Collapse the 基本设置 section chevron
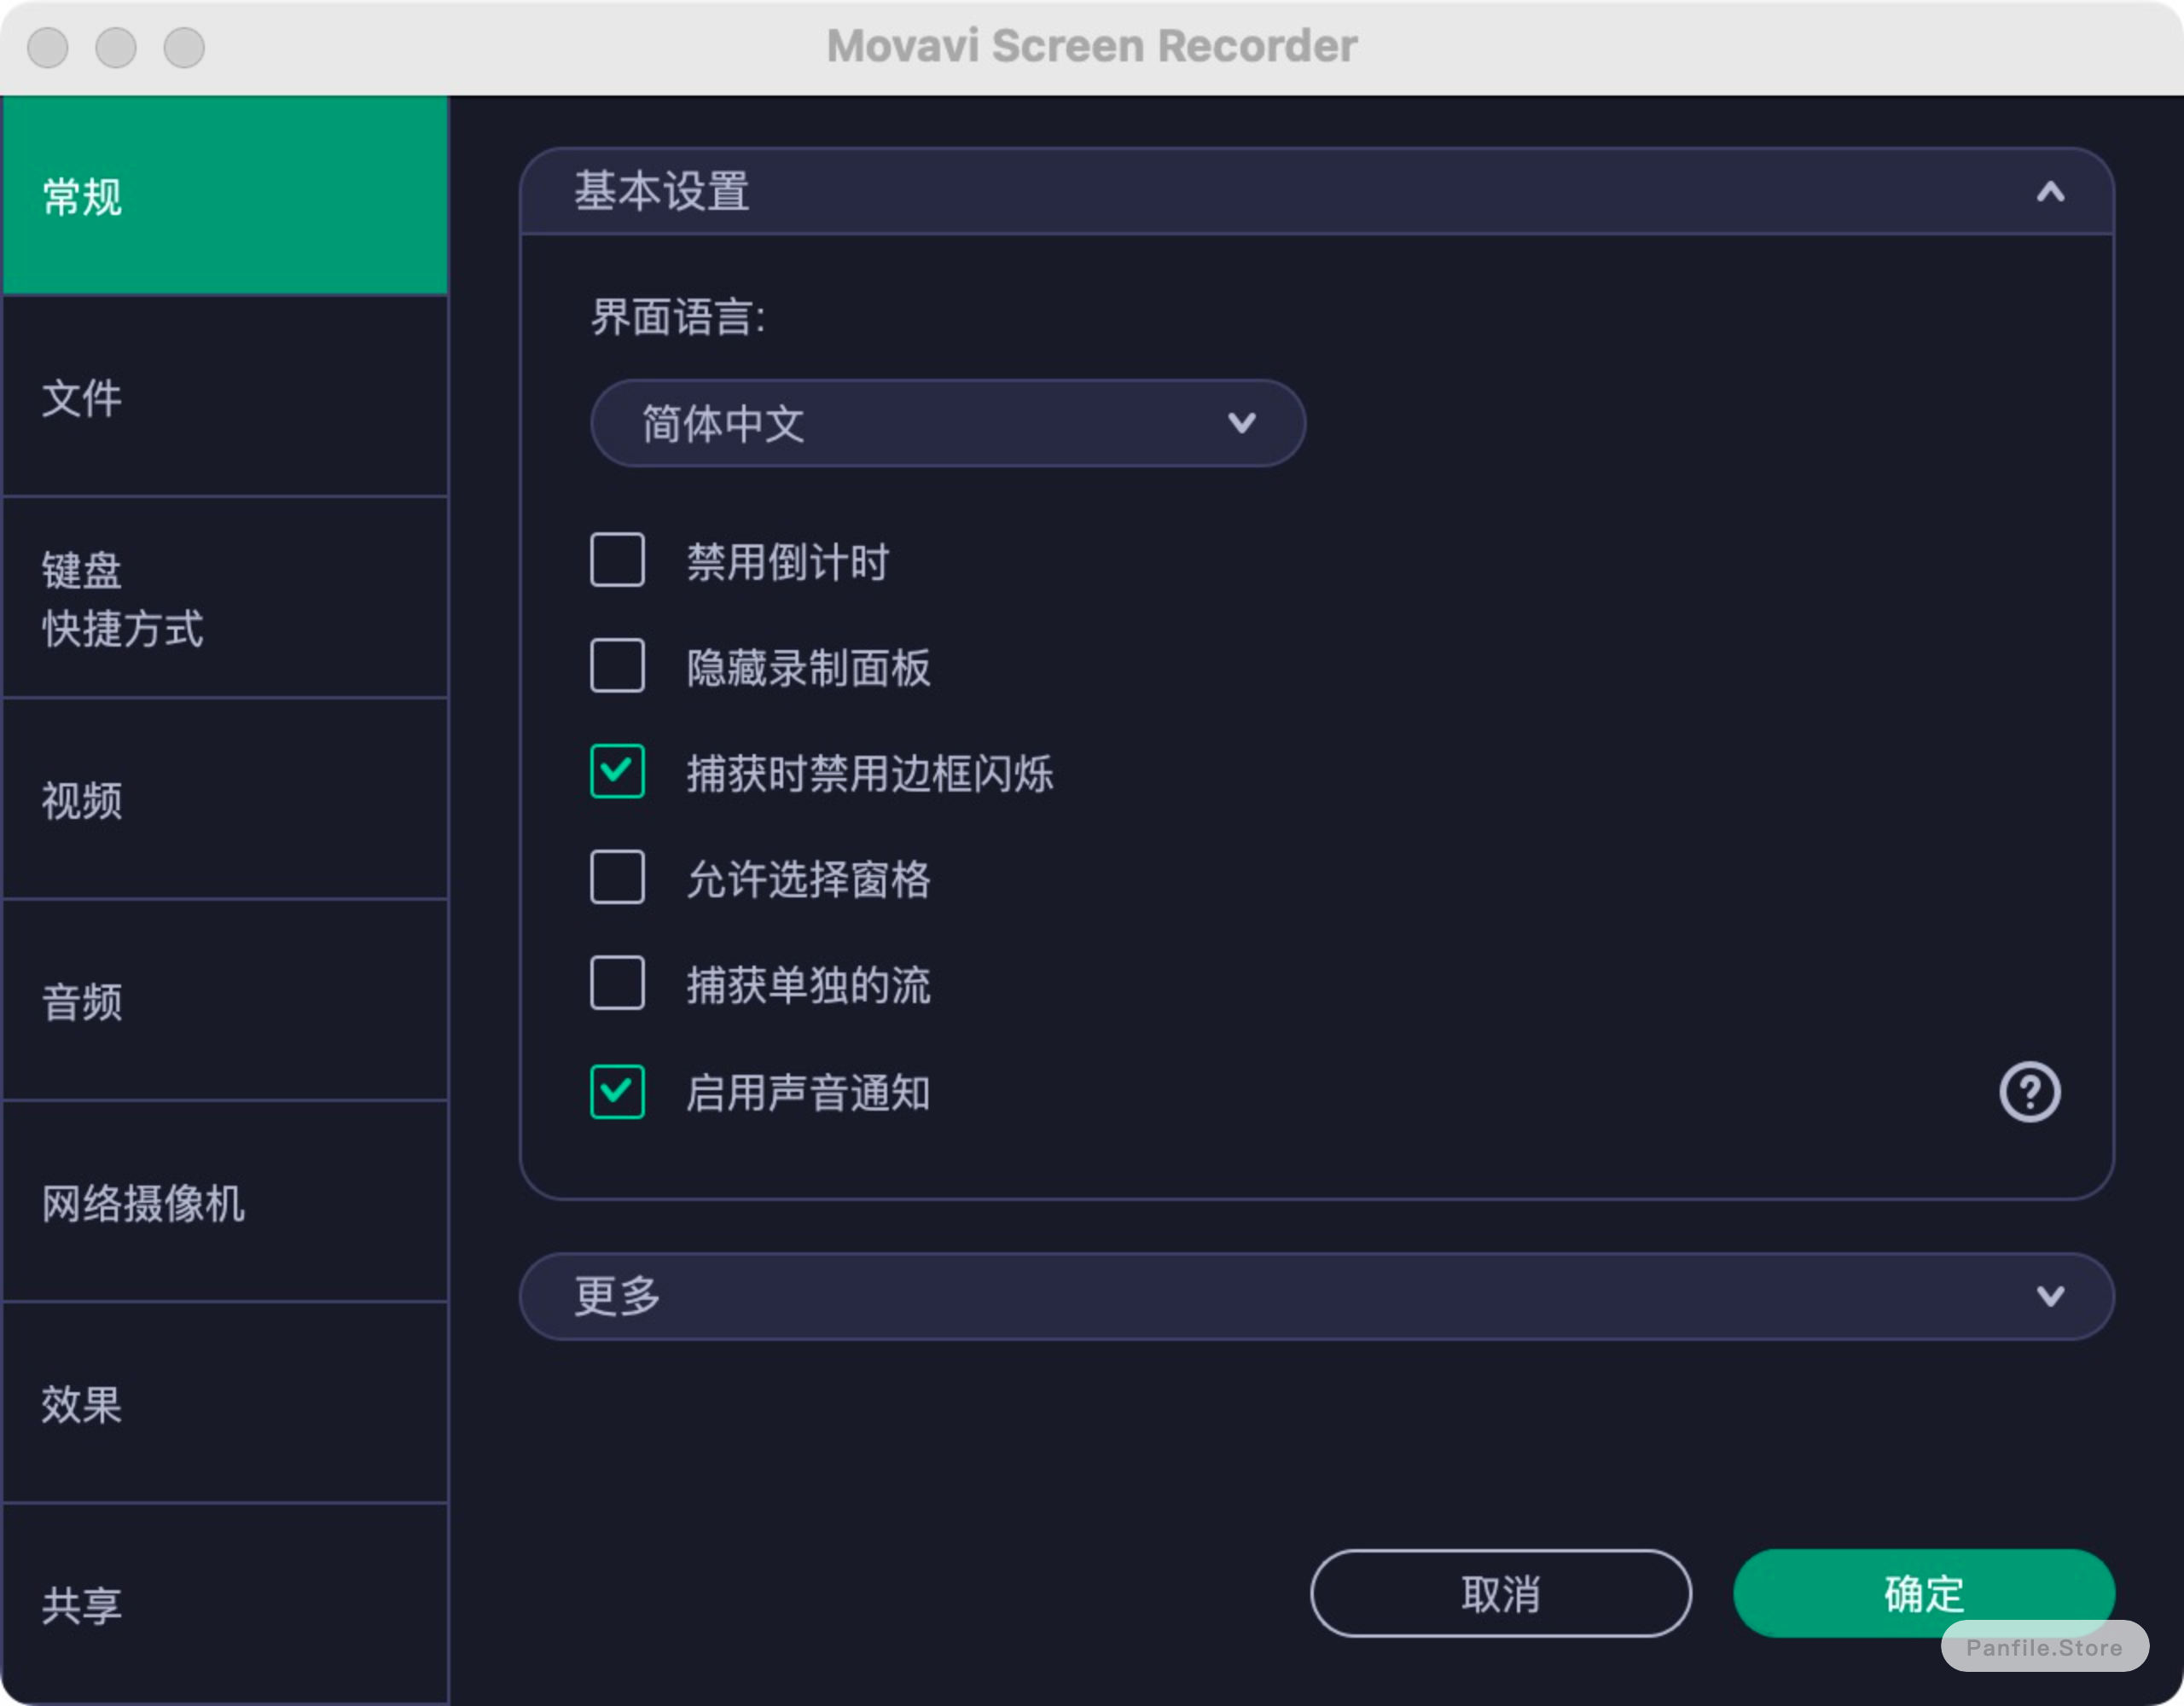 pos(2050,192)
